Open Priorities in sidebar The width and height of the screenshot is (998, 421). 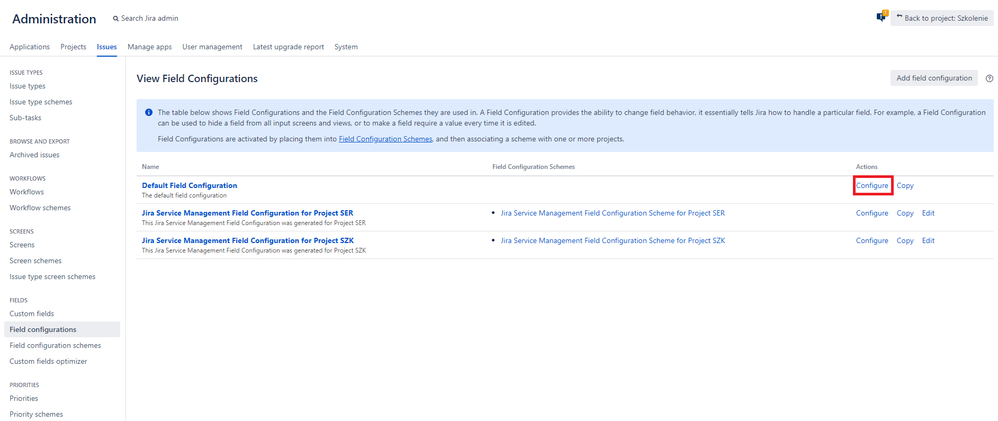pyautogui.click(x=24, y=398)
